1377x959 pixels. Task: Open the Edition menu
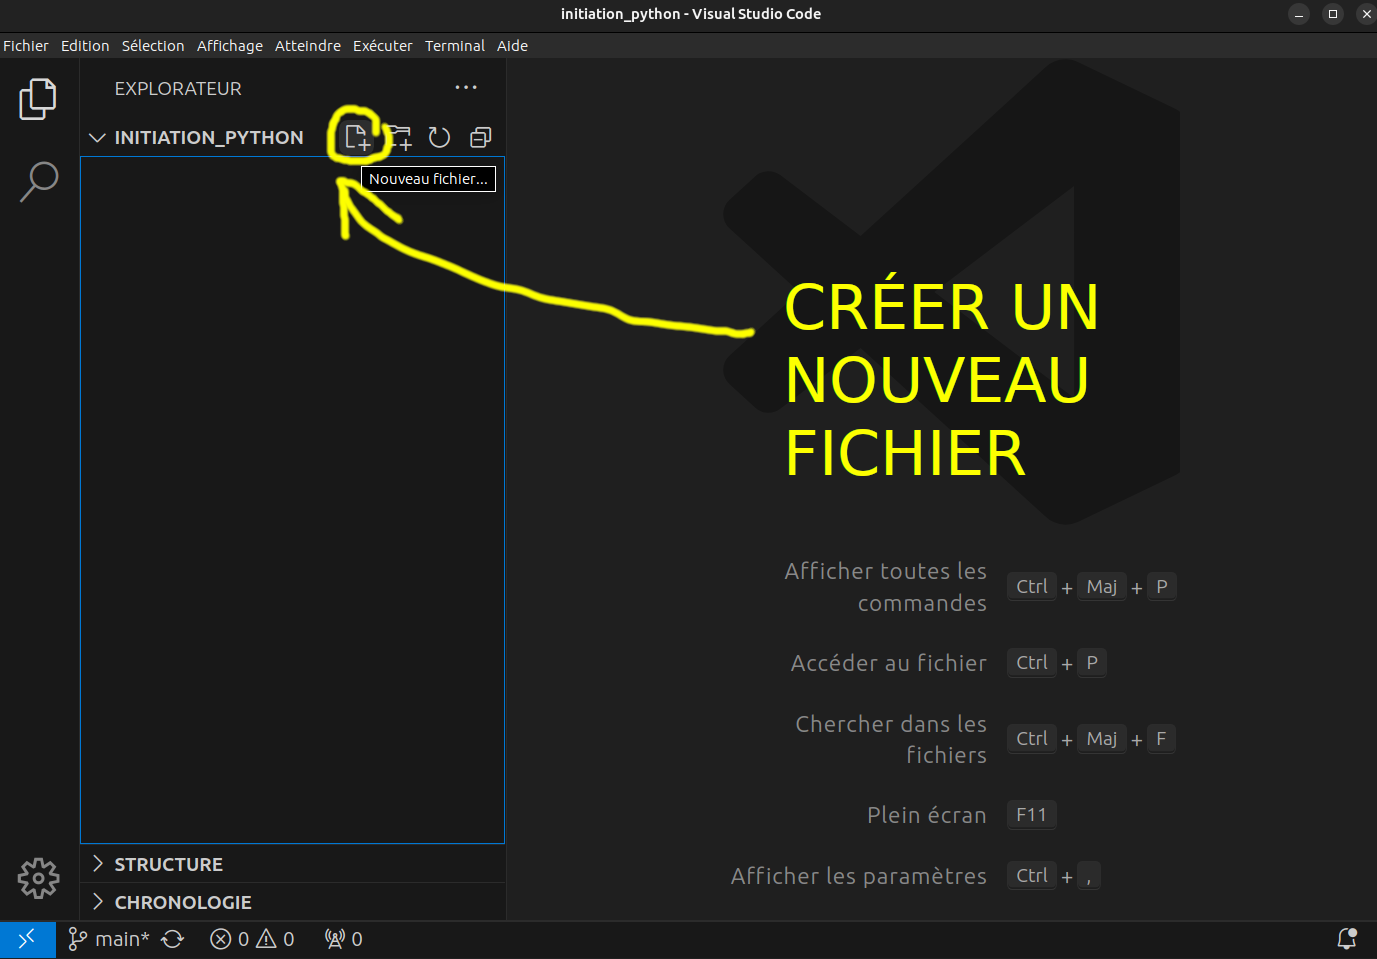tap(85, 46)
